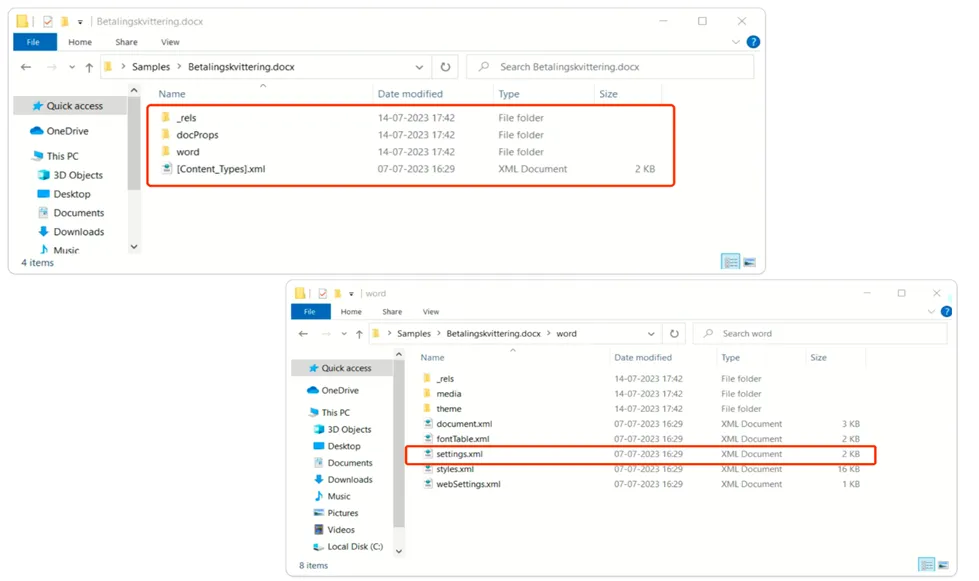Image resolution: width=979 pixels, height=581 pixels.
Task: Refresh the Betalingskvittering.docx folder view
Action: coord(445,67)
